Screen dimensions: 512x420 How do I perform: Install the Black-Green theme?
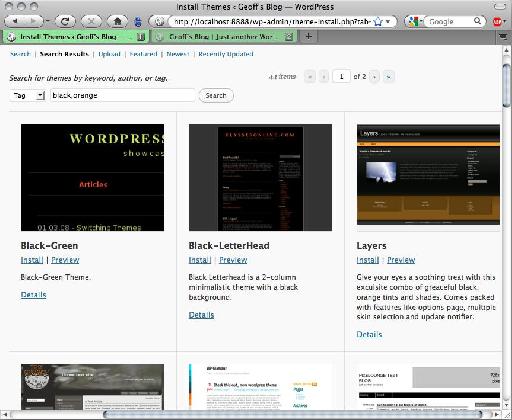pyautogui.click(x=32, y=260)
